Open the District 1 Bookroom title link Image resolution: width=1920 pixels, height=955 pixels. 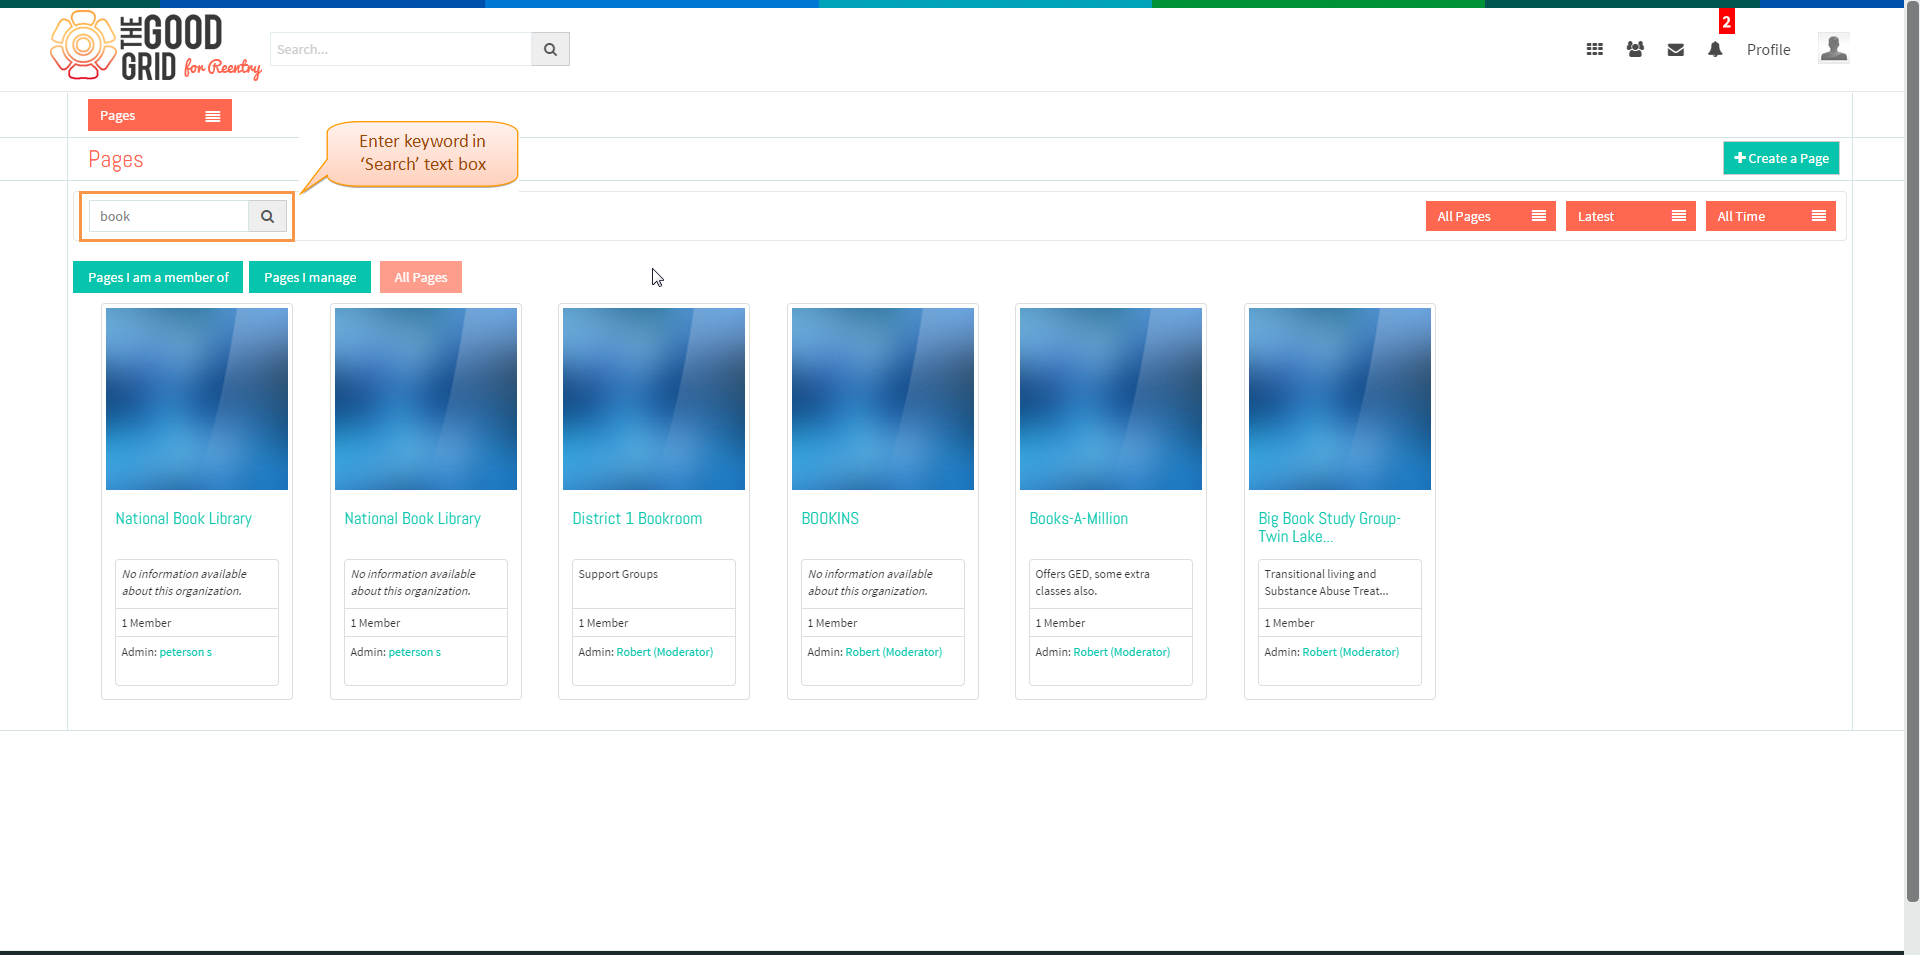[x=637, y=518]
